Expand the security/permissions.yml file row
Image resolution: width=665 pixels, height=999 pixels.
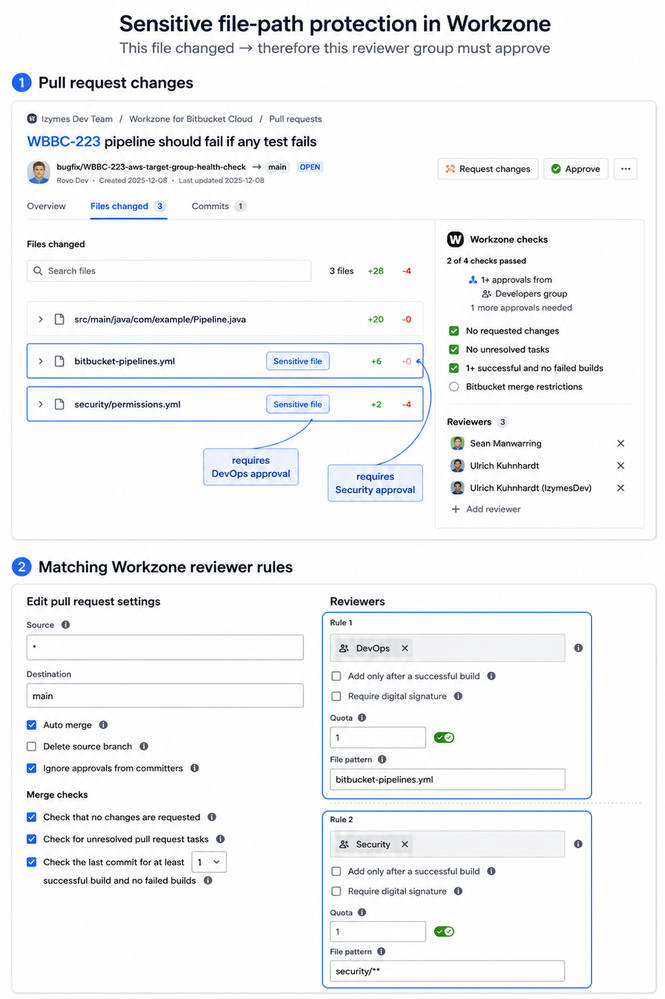click(41, 405)
